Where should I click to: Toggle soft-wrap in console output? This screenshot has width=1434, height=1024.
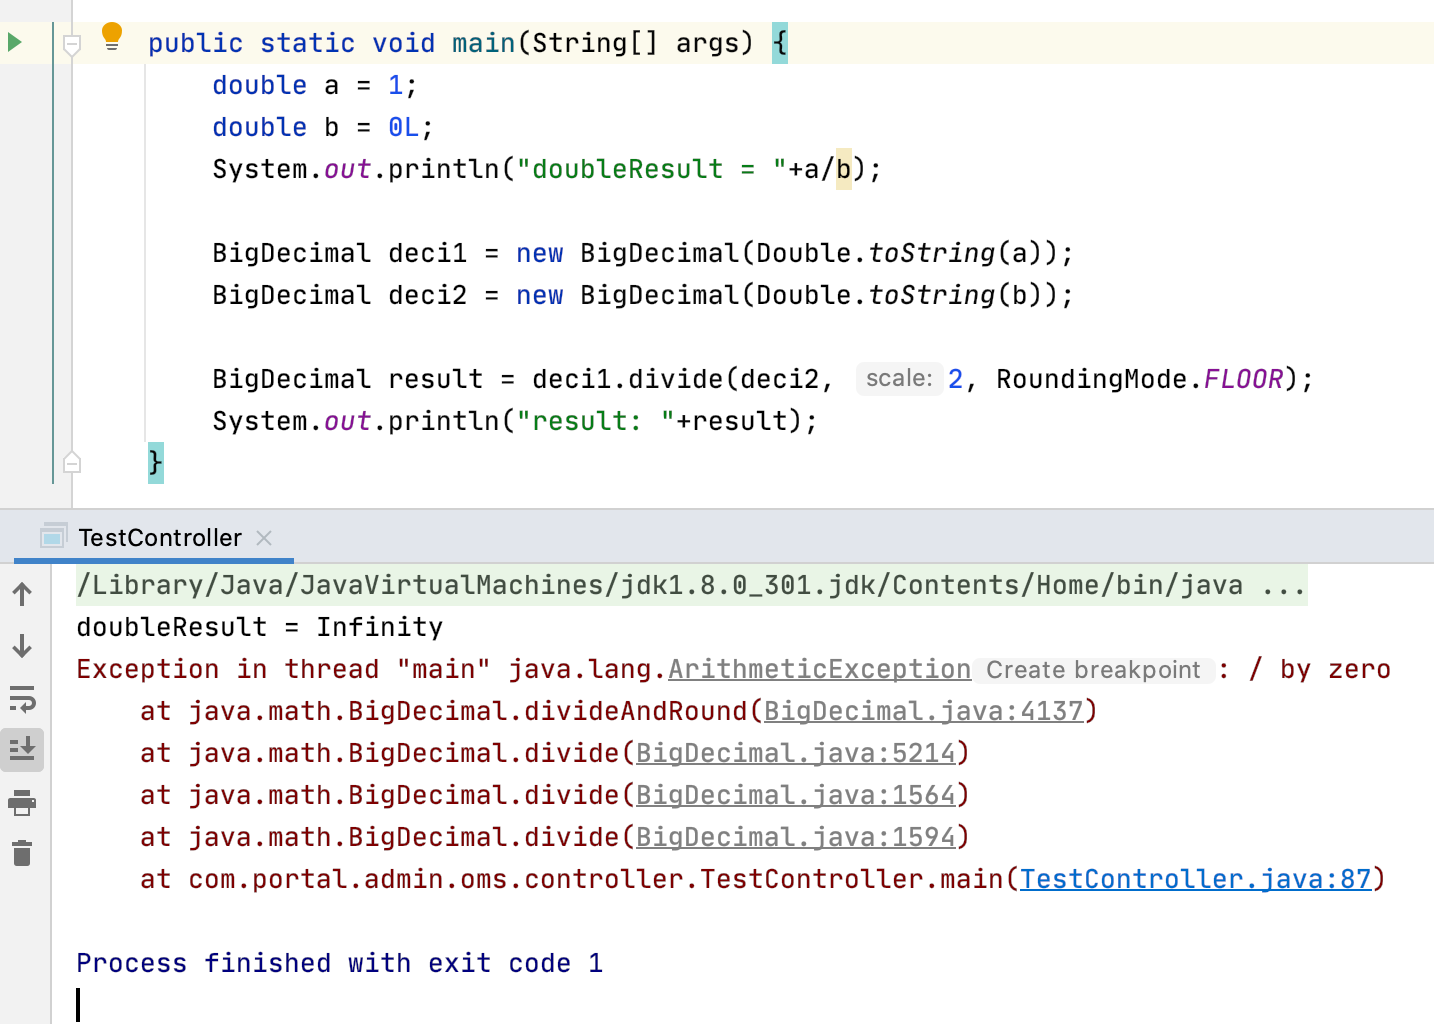[x=22, y=699]
